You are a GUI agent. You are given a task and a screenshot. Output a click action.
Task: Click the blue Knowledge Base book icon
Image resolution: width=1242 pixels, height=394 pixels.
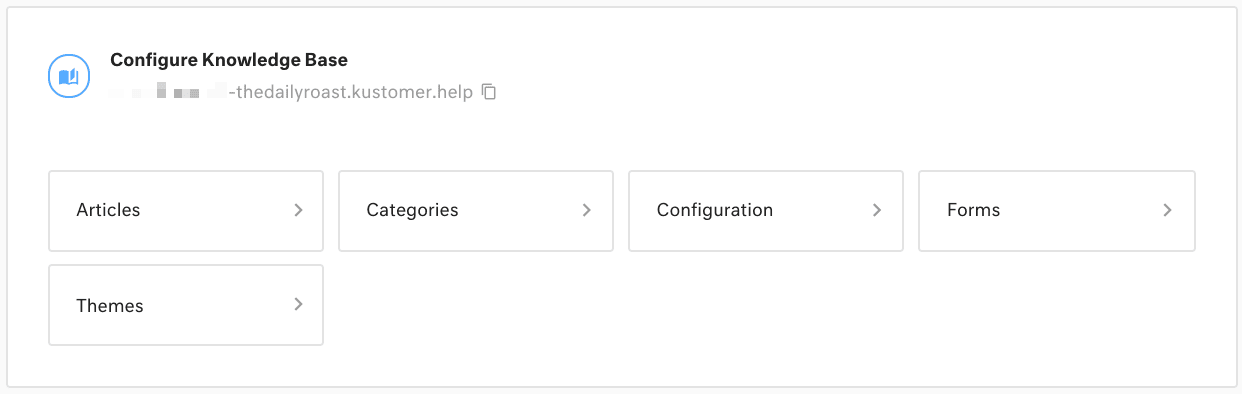(69, 76)
